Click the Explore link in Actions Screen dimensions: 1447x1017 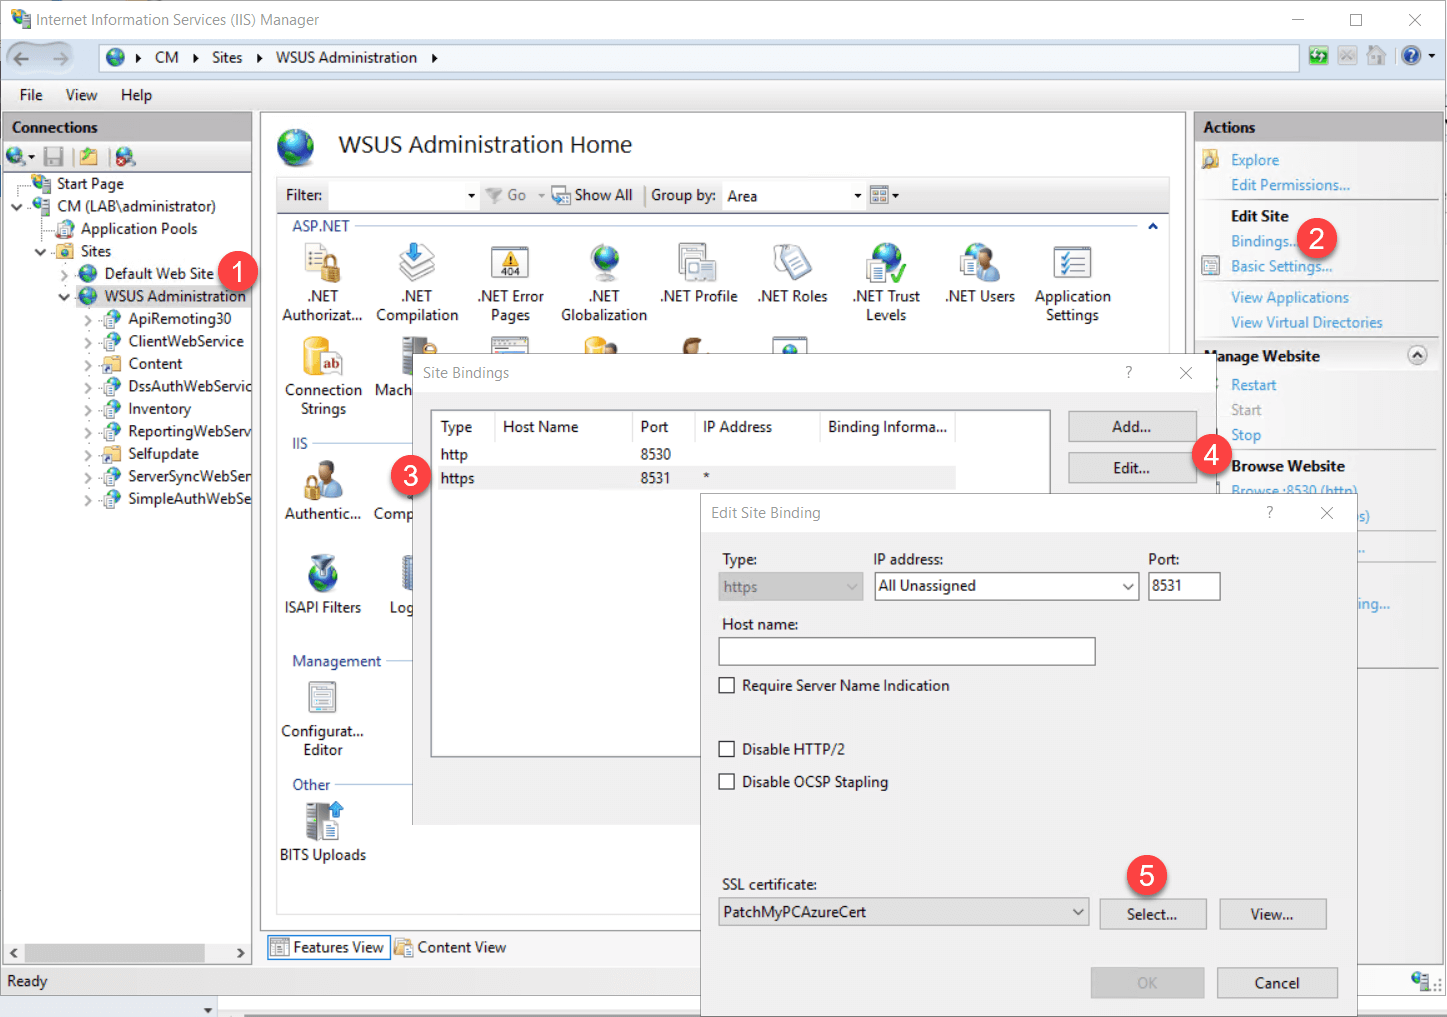(1254, 160)
